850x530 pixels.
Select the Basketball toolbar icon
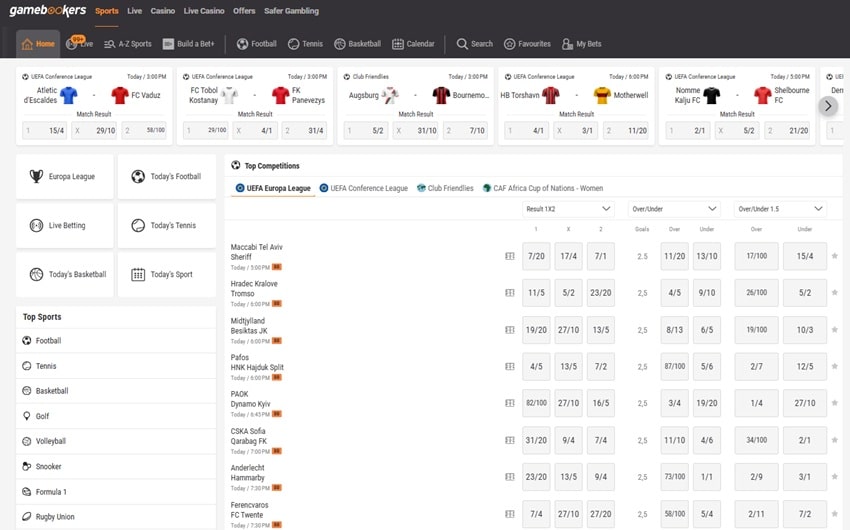click(358, 44)
